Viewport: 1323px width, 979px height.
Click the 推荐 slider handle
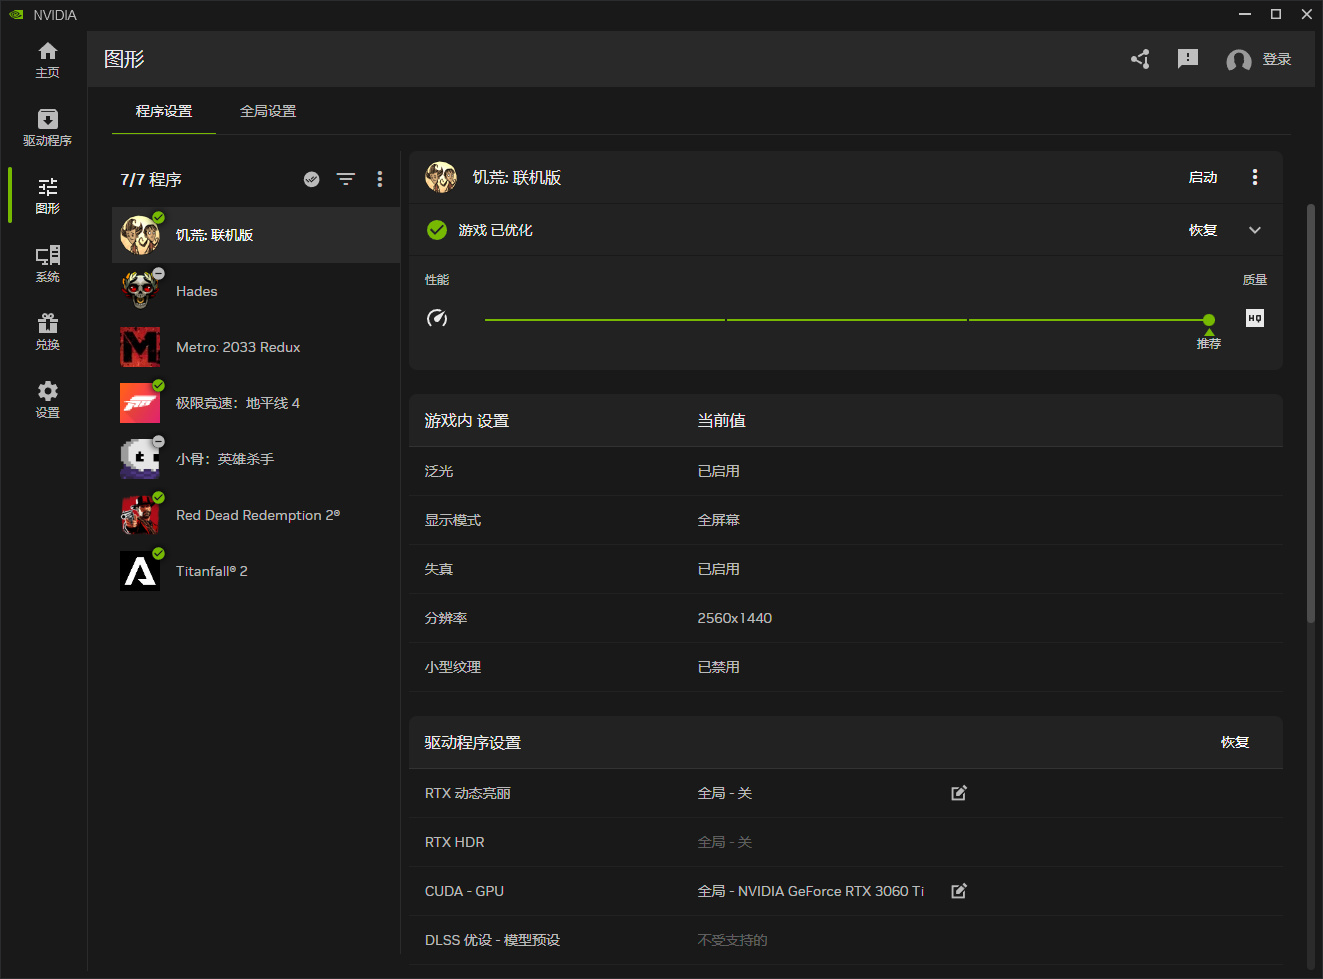pyautogui.click(x=1209, y=320)
